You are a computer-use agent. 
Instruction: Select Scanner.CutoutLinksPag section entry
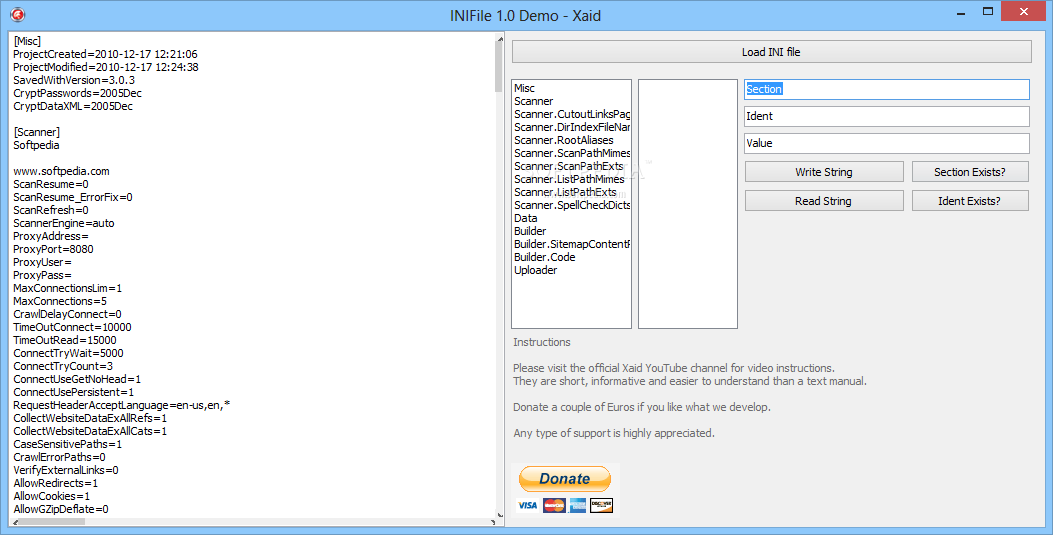coord(572,114)
